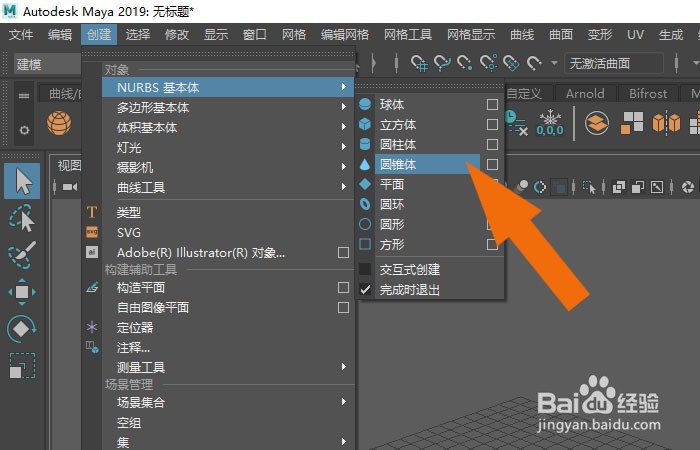Open the 文件 menu
The width and height of the screenshot is (700, 450).
click(x=21, y=34)
